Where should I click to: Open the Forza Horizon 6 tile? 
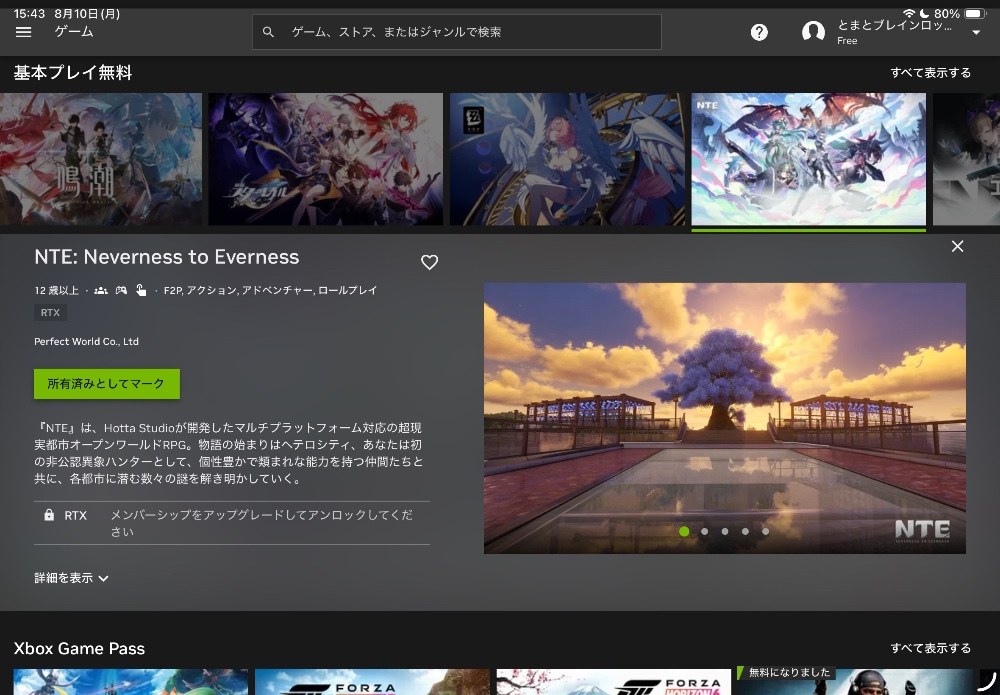pos(614,682)
